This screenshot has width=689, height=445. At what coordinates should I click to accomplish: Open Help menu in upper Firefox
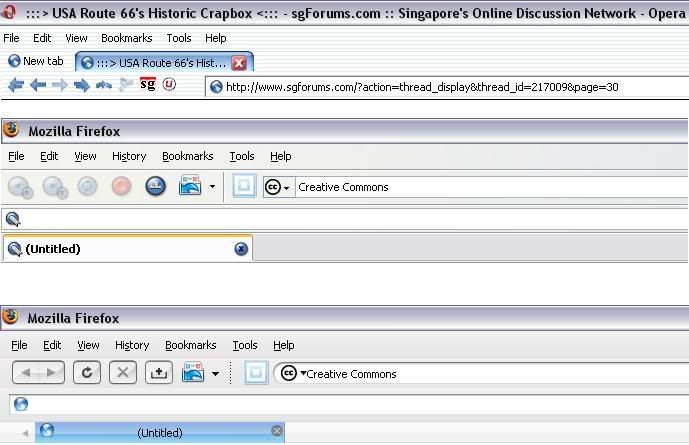pos(281,156)
